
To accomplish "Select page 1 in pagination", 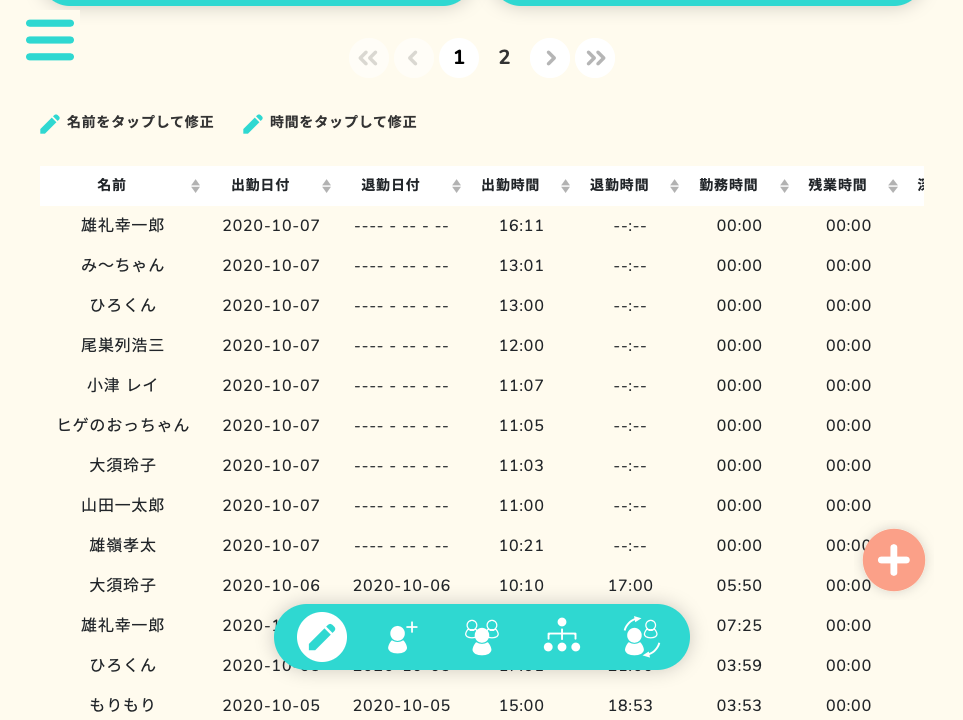I will pos(459,58).
